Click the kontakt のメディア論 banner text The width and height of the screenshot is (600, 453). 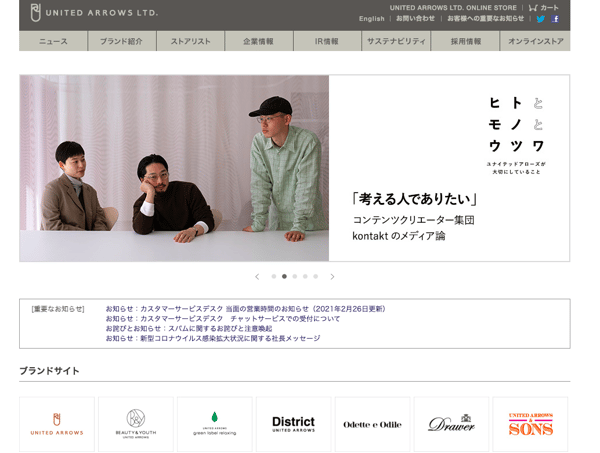click(x=399, y=236)
